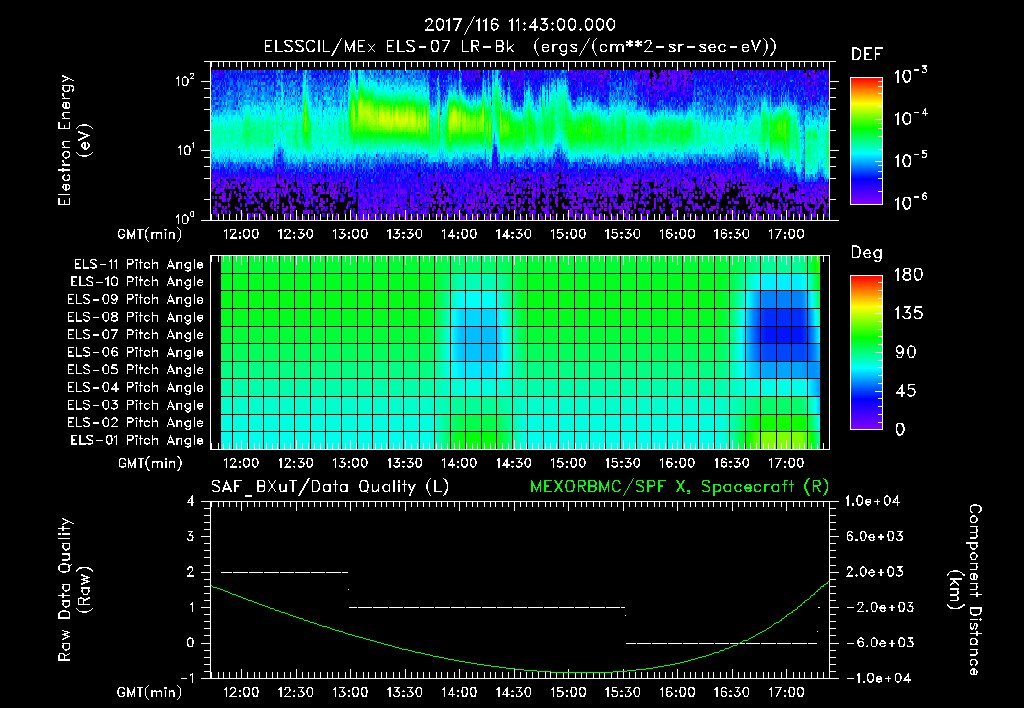Click the 14:00 time label under the pitch angle panel
Viewport: 1024px width, 708px height.
[x=459, y=463]
